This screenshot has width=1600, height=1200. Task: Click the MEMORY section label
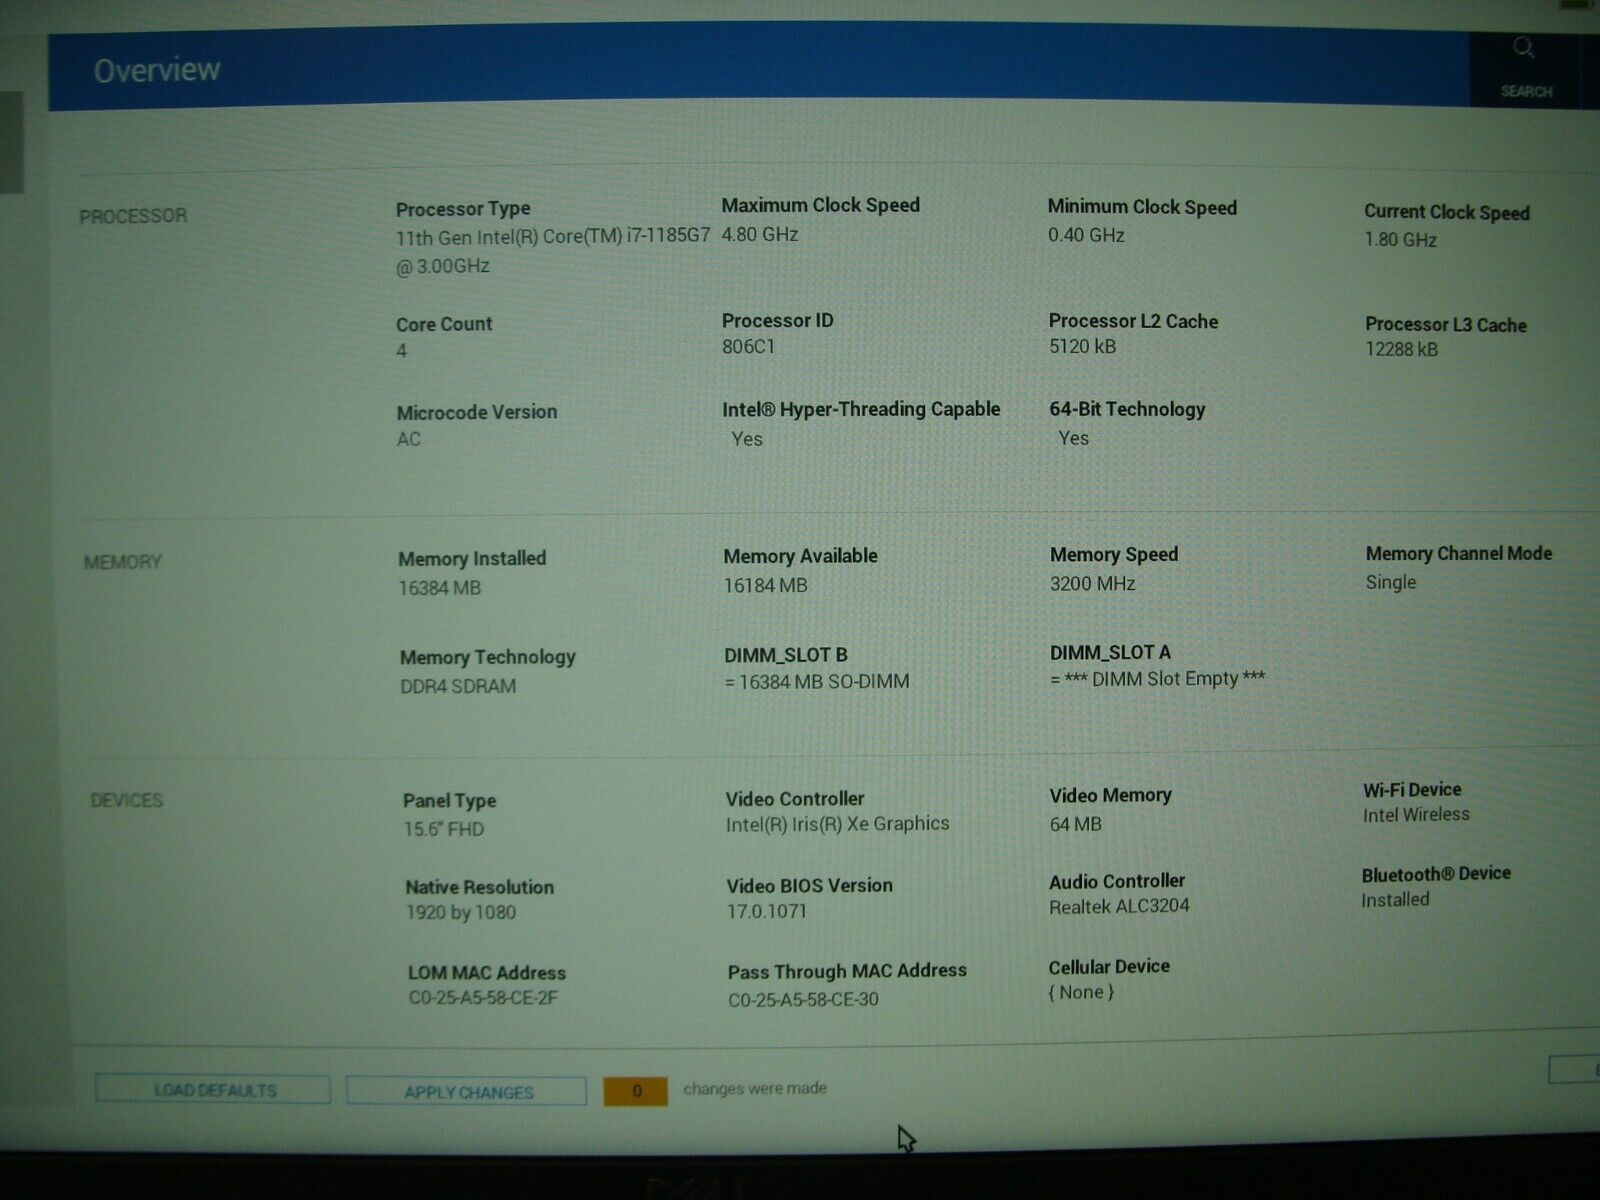click(123, 562)
